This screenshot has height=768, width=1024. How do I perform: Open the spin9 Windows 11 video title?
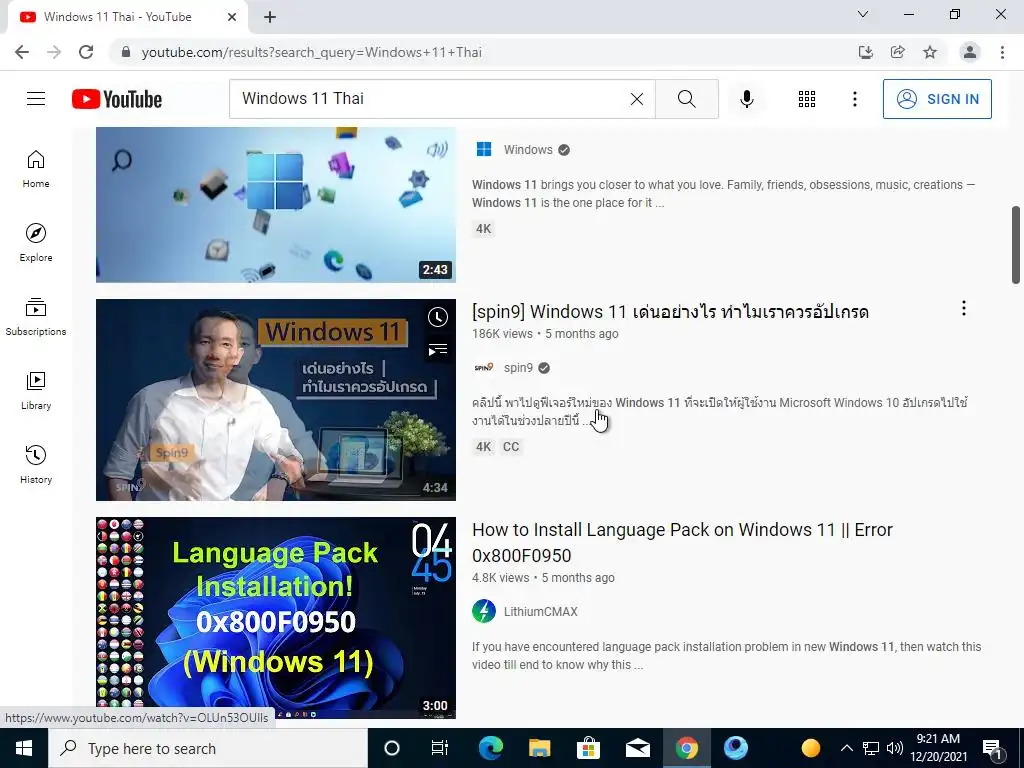tap(670, 312)
